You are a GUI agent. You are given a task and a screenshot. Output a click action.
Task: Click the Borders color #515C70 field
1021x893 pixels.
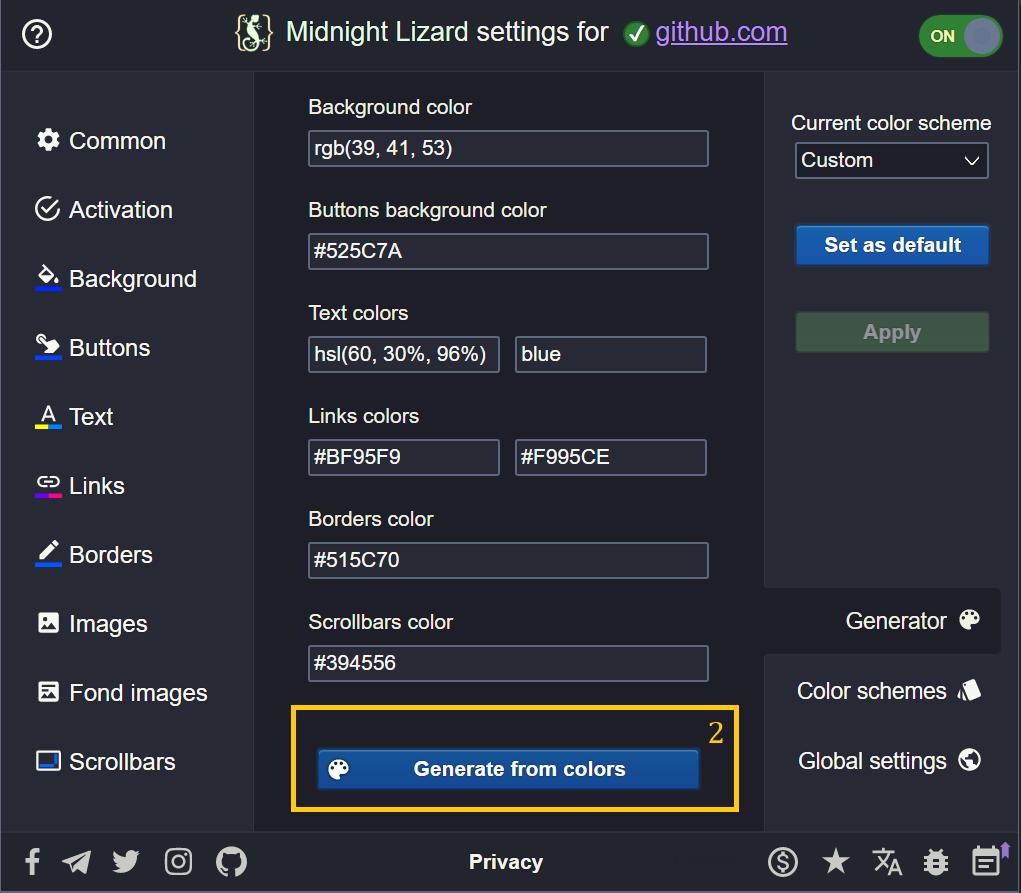[x=508, y=560]
